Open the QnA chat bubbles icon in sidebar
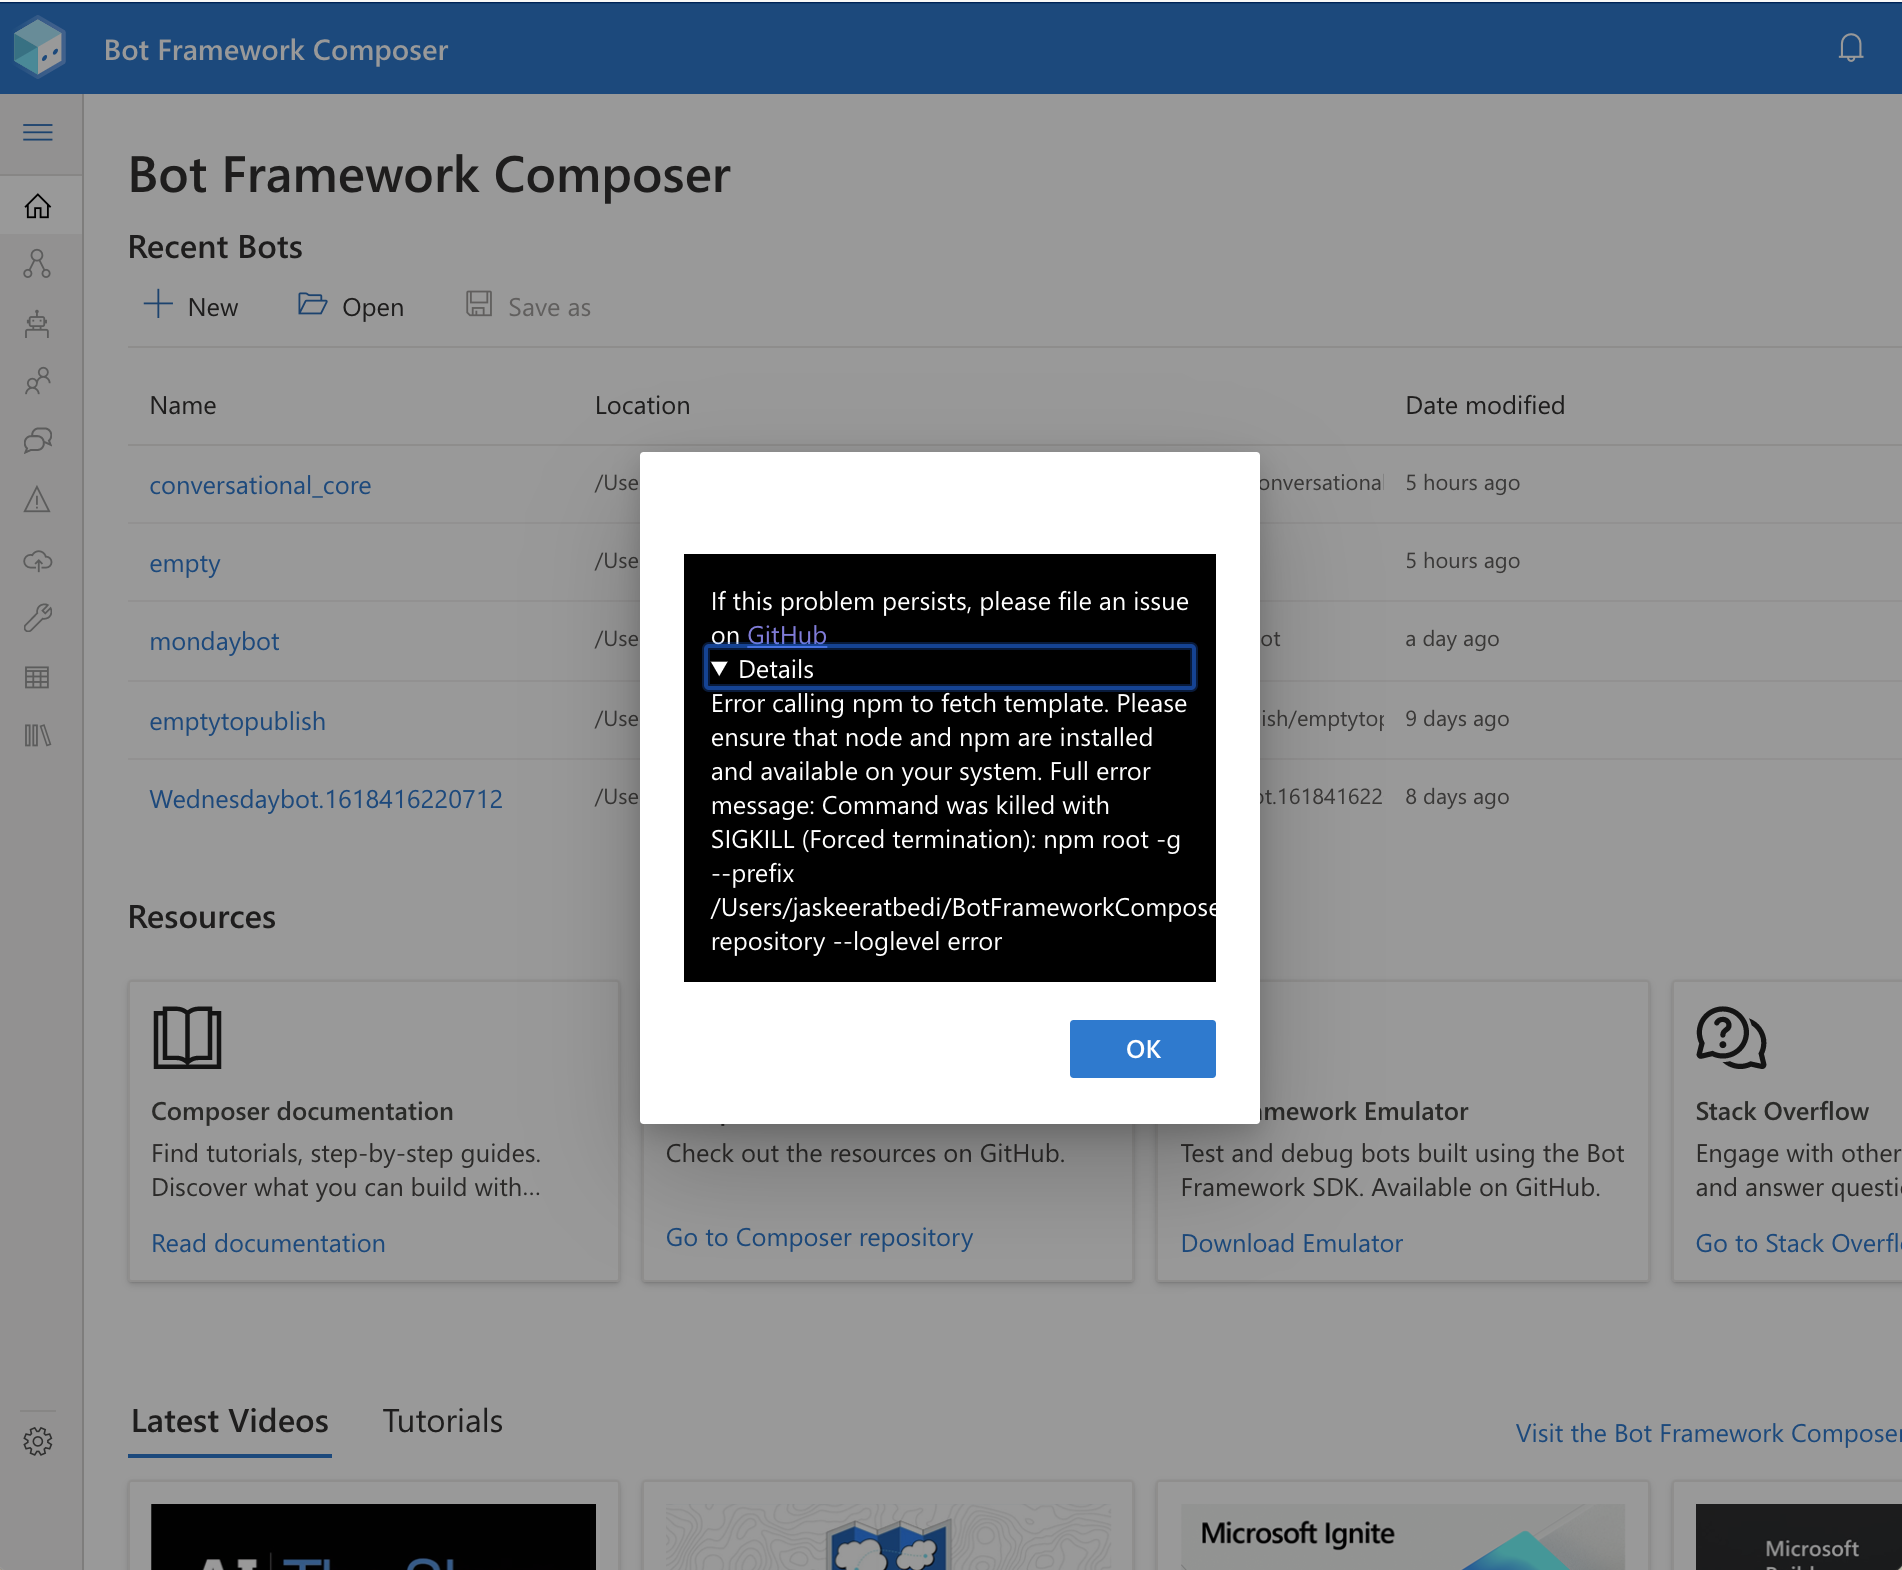1902x1570 pixels. pyautogui.click(x=38, y=440)
